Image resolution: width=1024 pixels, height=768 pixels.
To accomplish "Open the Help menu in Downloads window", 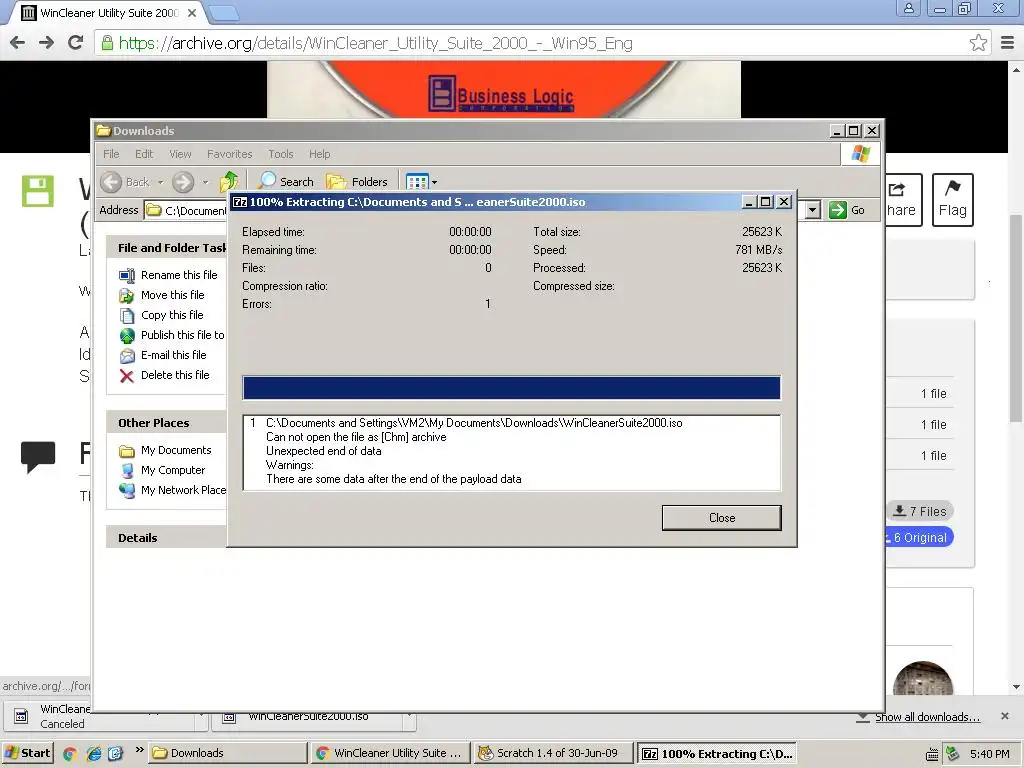I will [319, 154].
